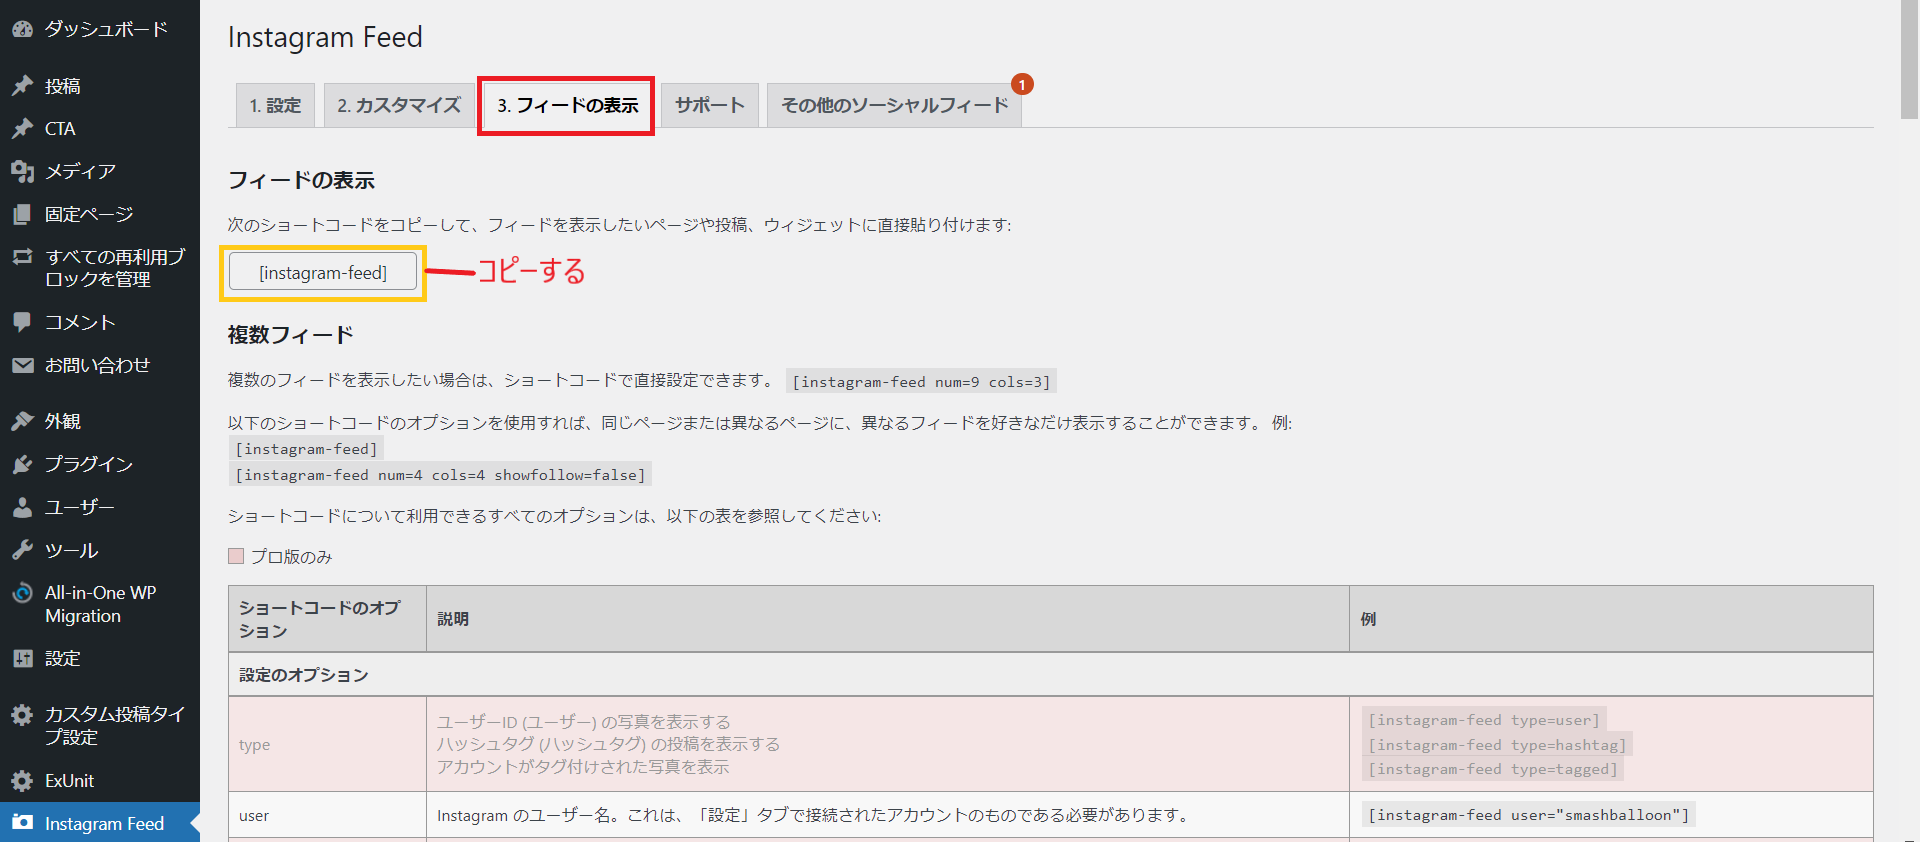Open the サポート tab
1920x842 pixels.
710,105
